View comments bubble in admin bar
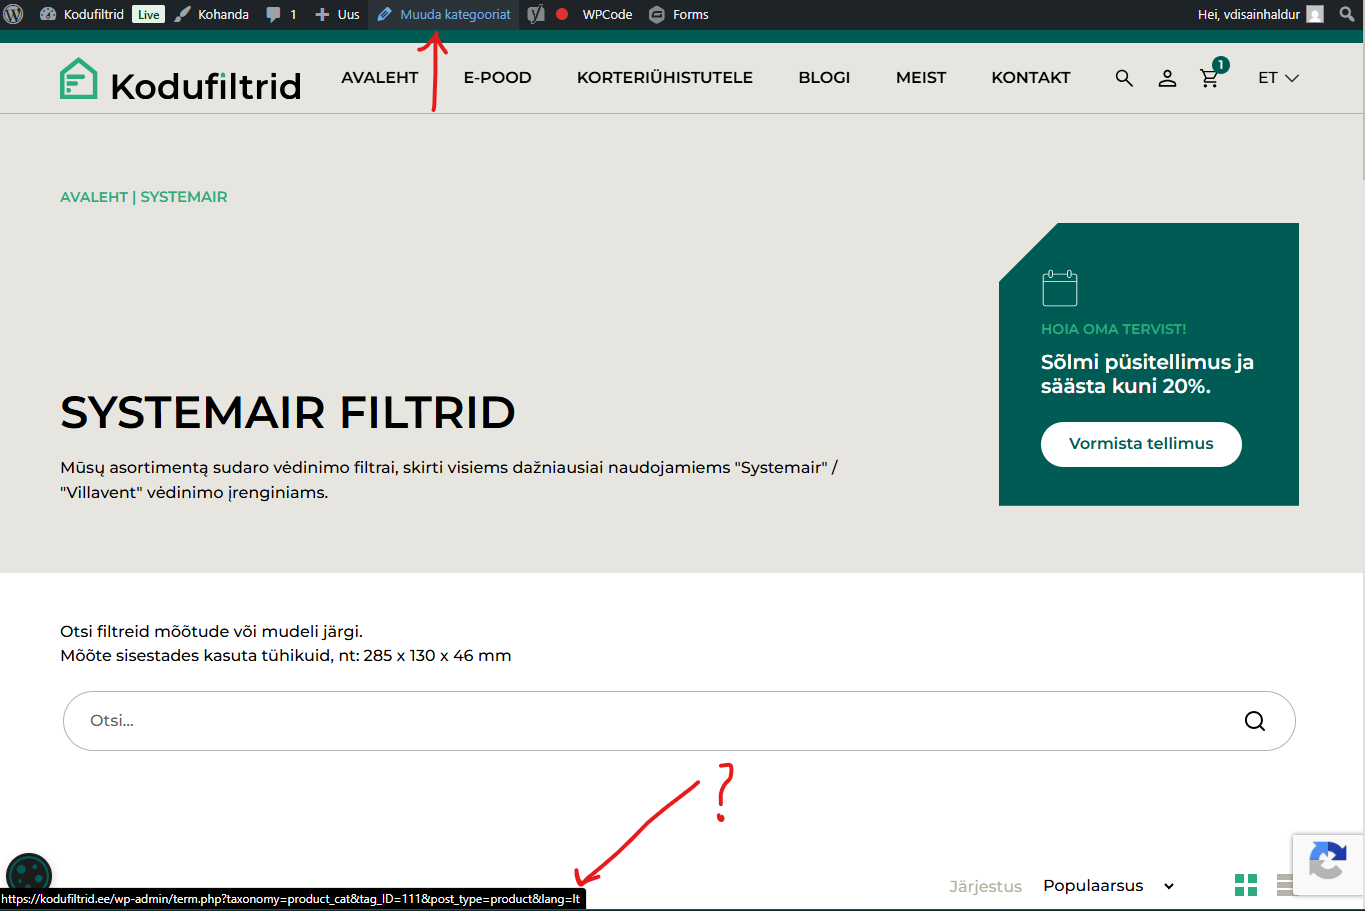 tap(281, 14)
